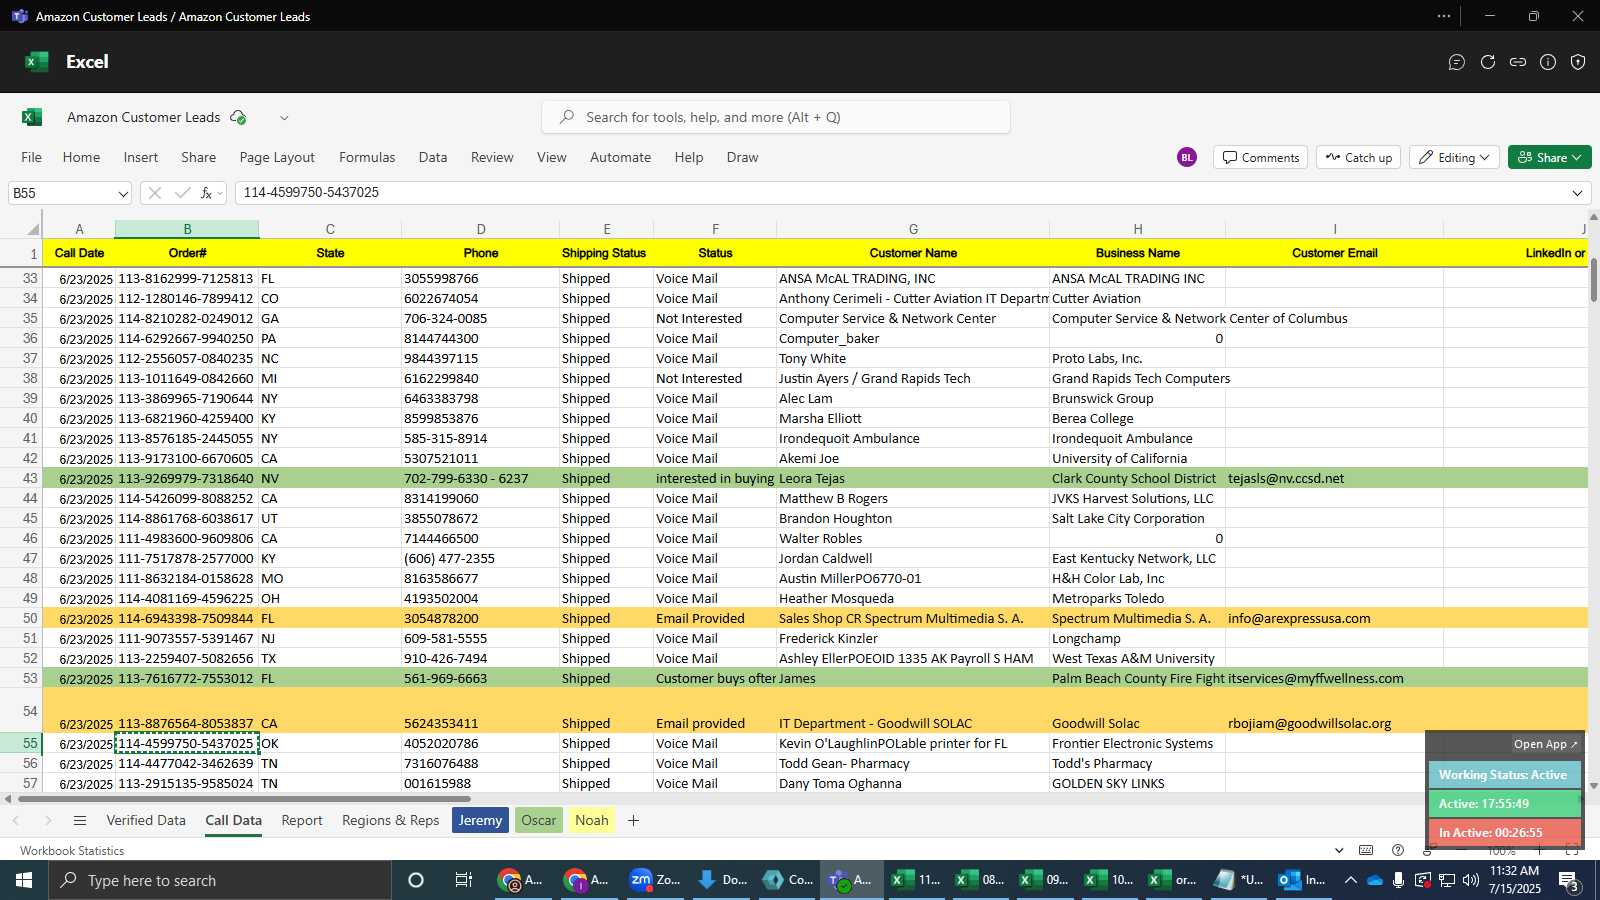Switch to Regions & Reps sheet
The width and height of the screenshot is (1600, 900).
point(390,820)
